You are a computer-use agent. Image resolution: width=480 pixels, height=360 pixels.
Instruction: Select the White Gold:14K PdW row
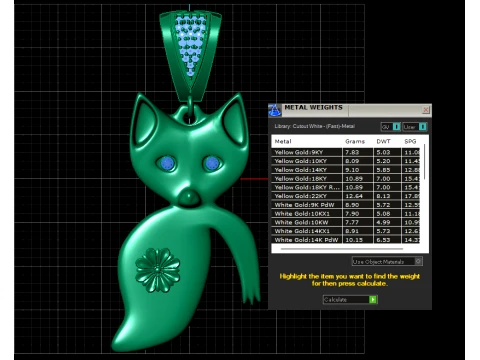(346, 240)
